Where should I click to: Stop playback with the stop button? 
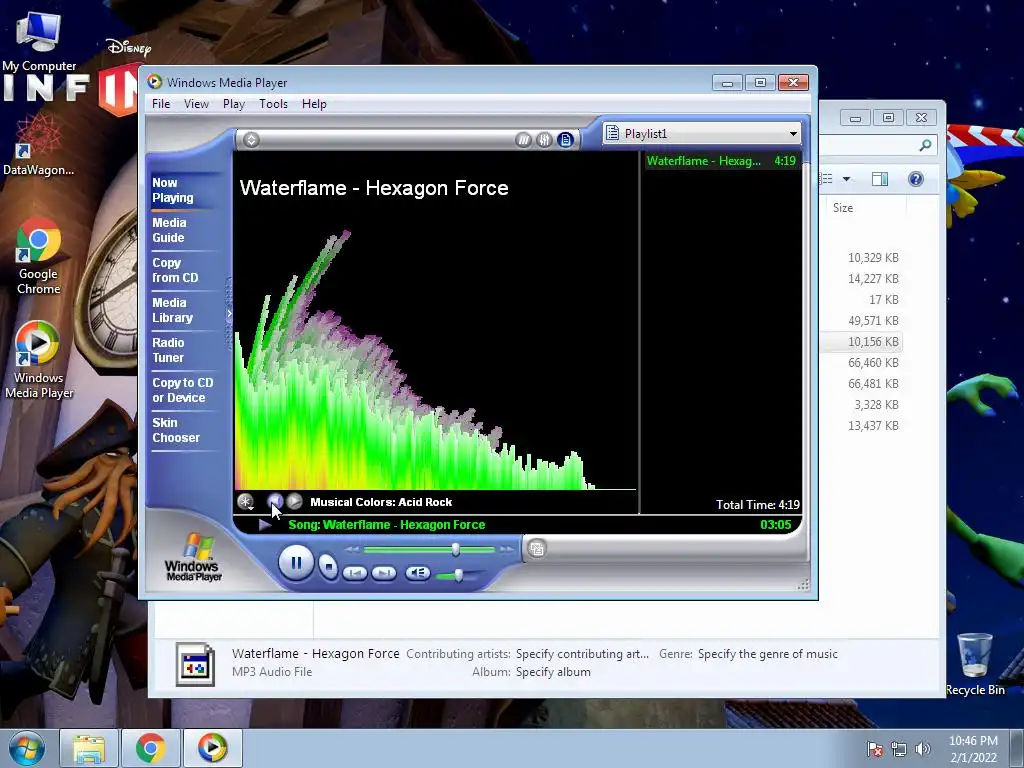(328, 566)
